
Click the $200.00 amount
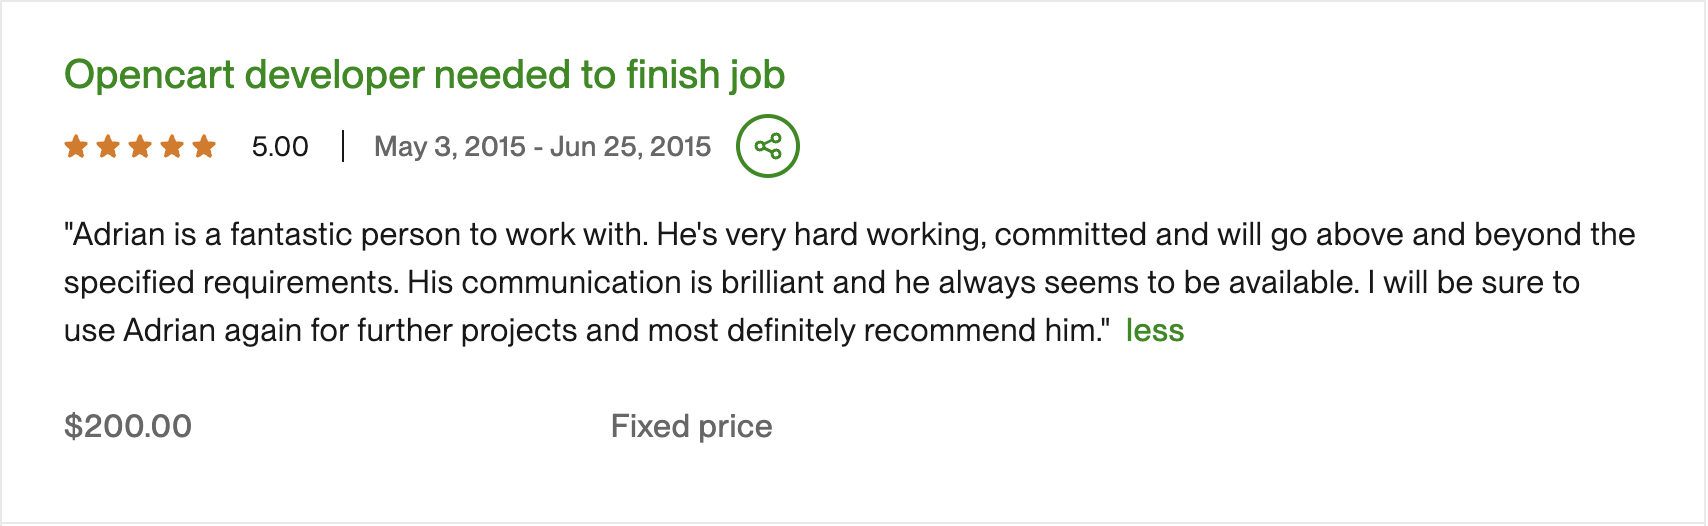pos(128,427)
